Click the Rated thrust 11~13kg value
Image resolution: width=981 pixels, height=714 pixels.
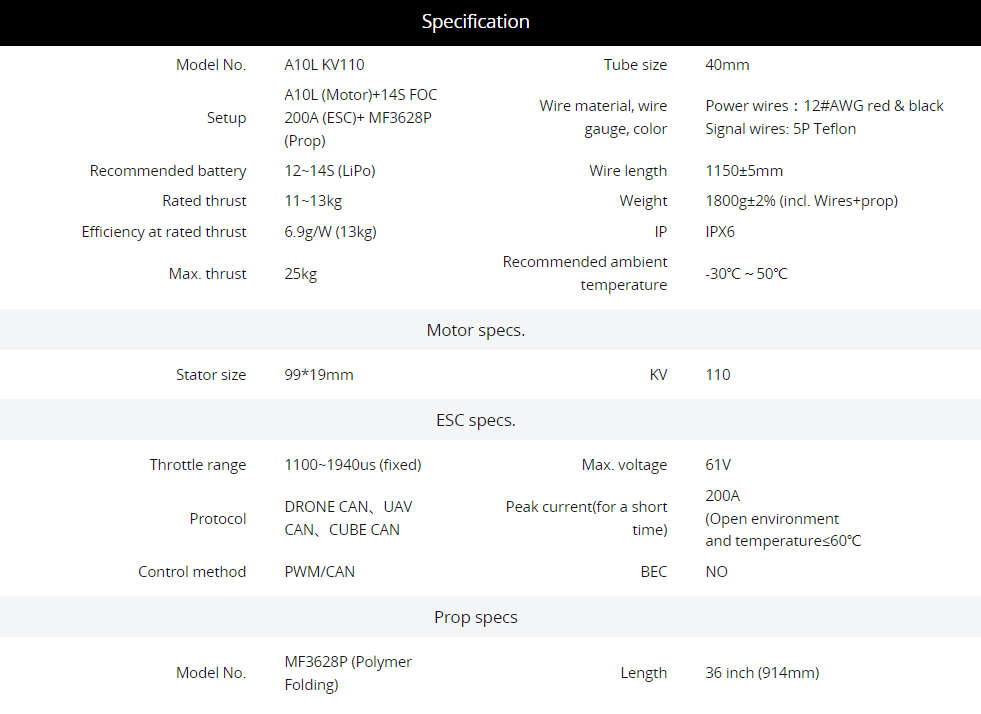(313, 201)
